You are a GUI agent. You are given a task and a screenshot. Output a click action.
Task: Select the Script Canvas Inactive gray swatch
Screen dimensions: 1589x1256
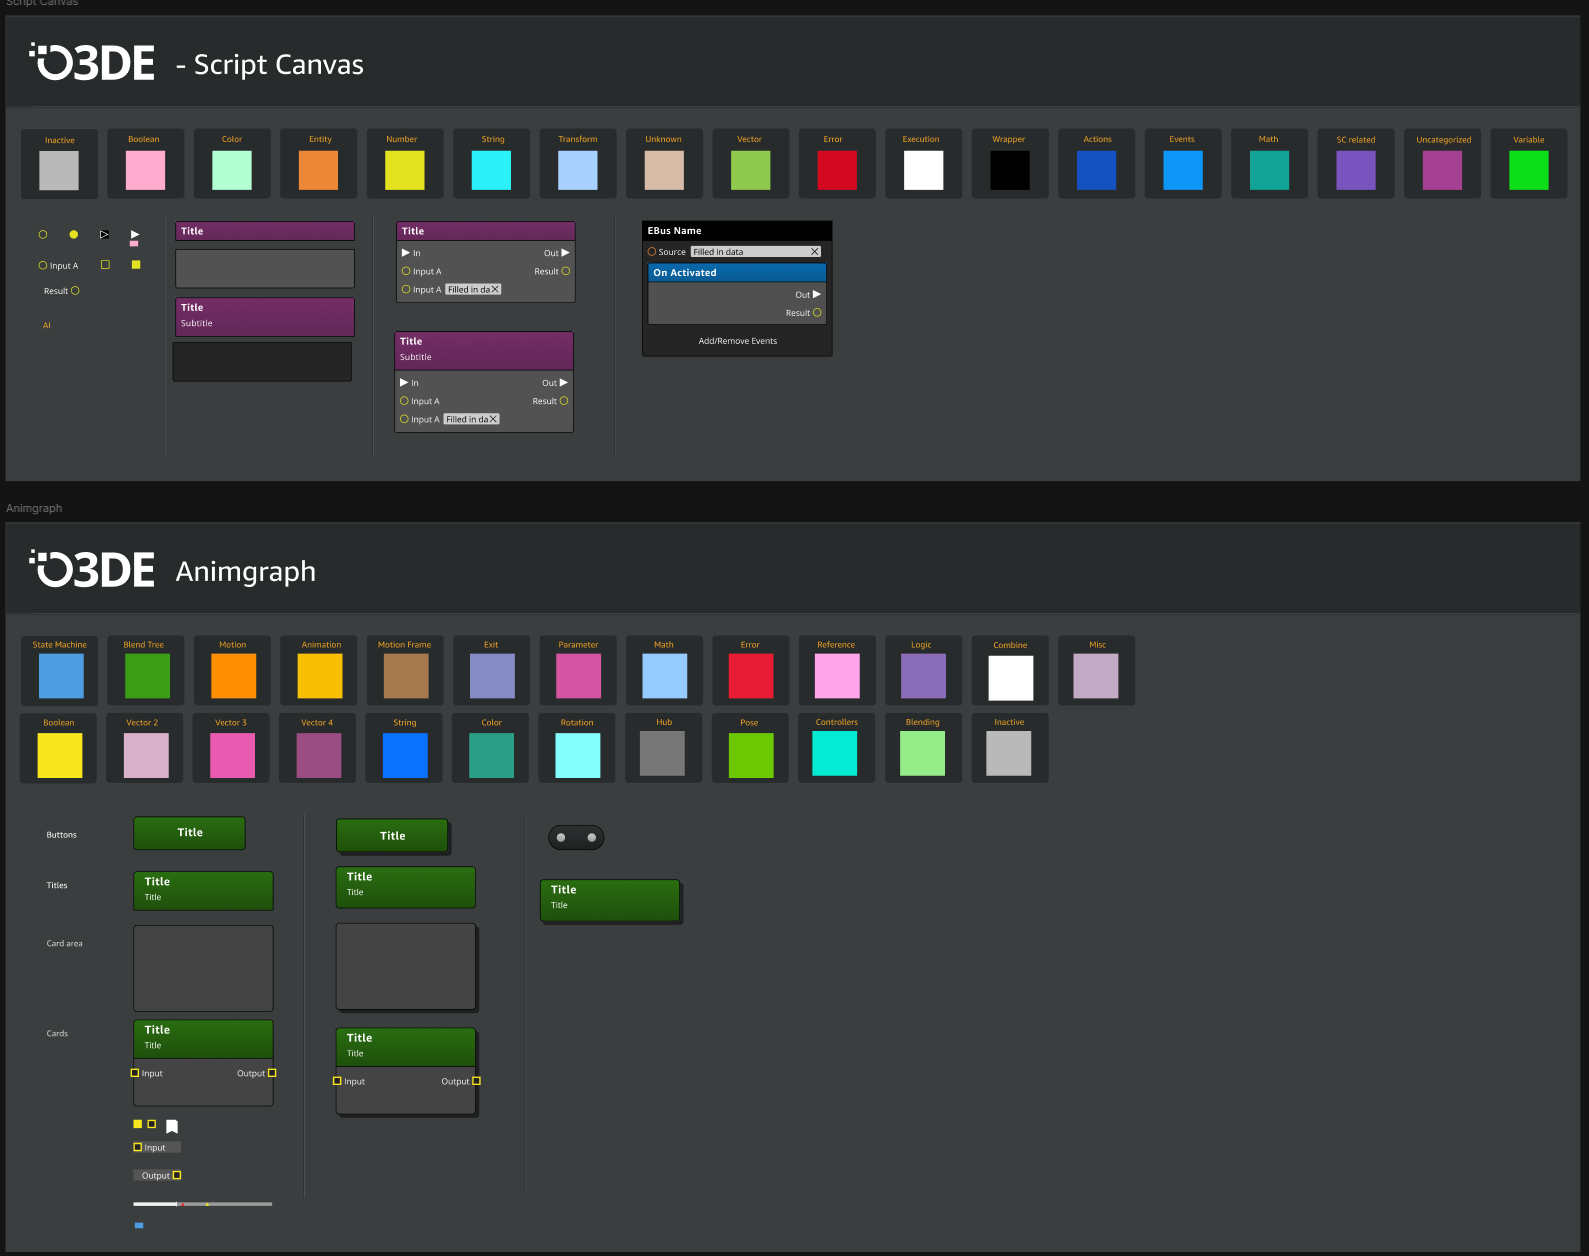(x=59, y=170)
